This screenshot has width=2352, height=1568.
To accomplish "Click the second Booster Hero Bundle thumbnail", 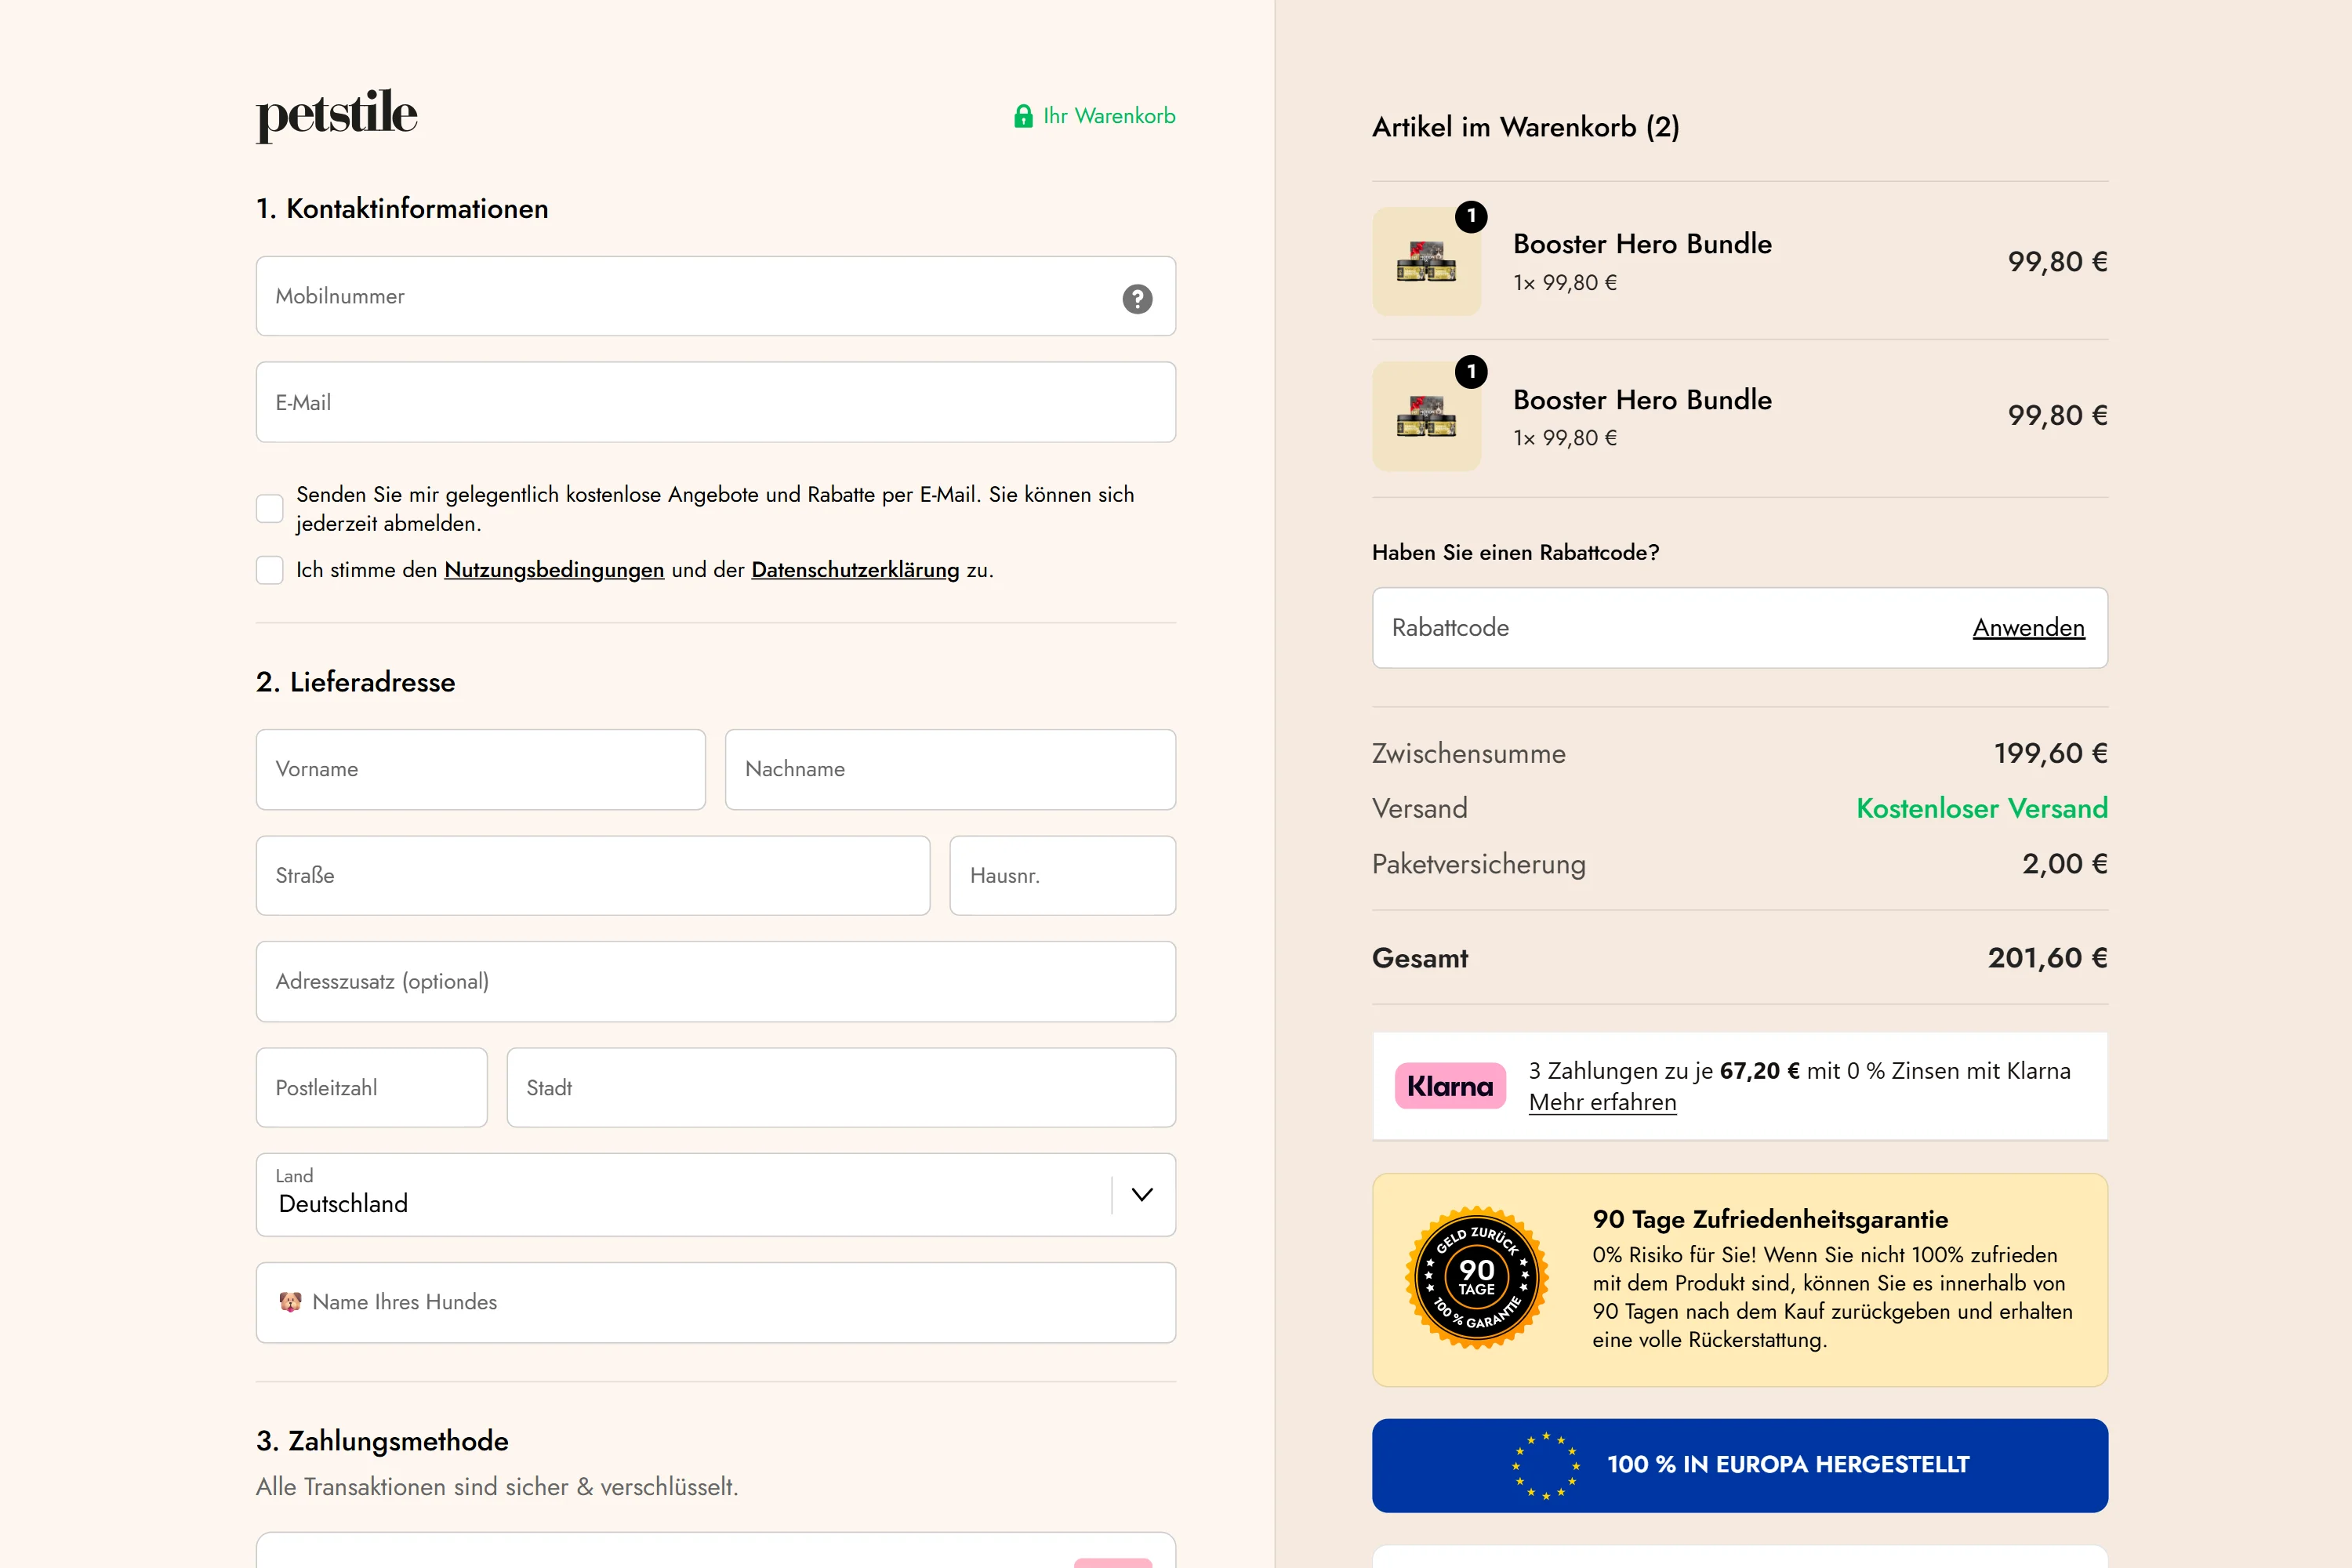I will 1426,417.
